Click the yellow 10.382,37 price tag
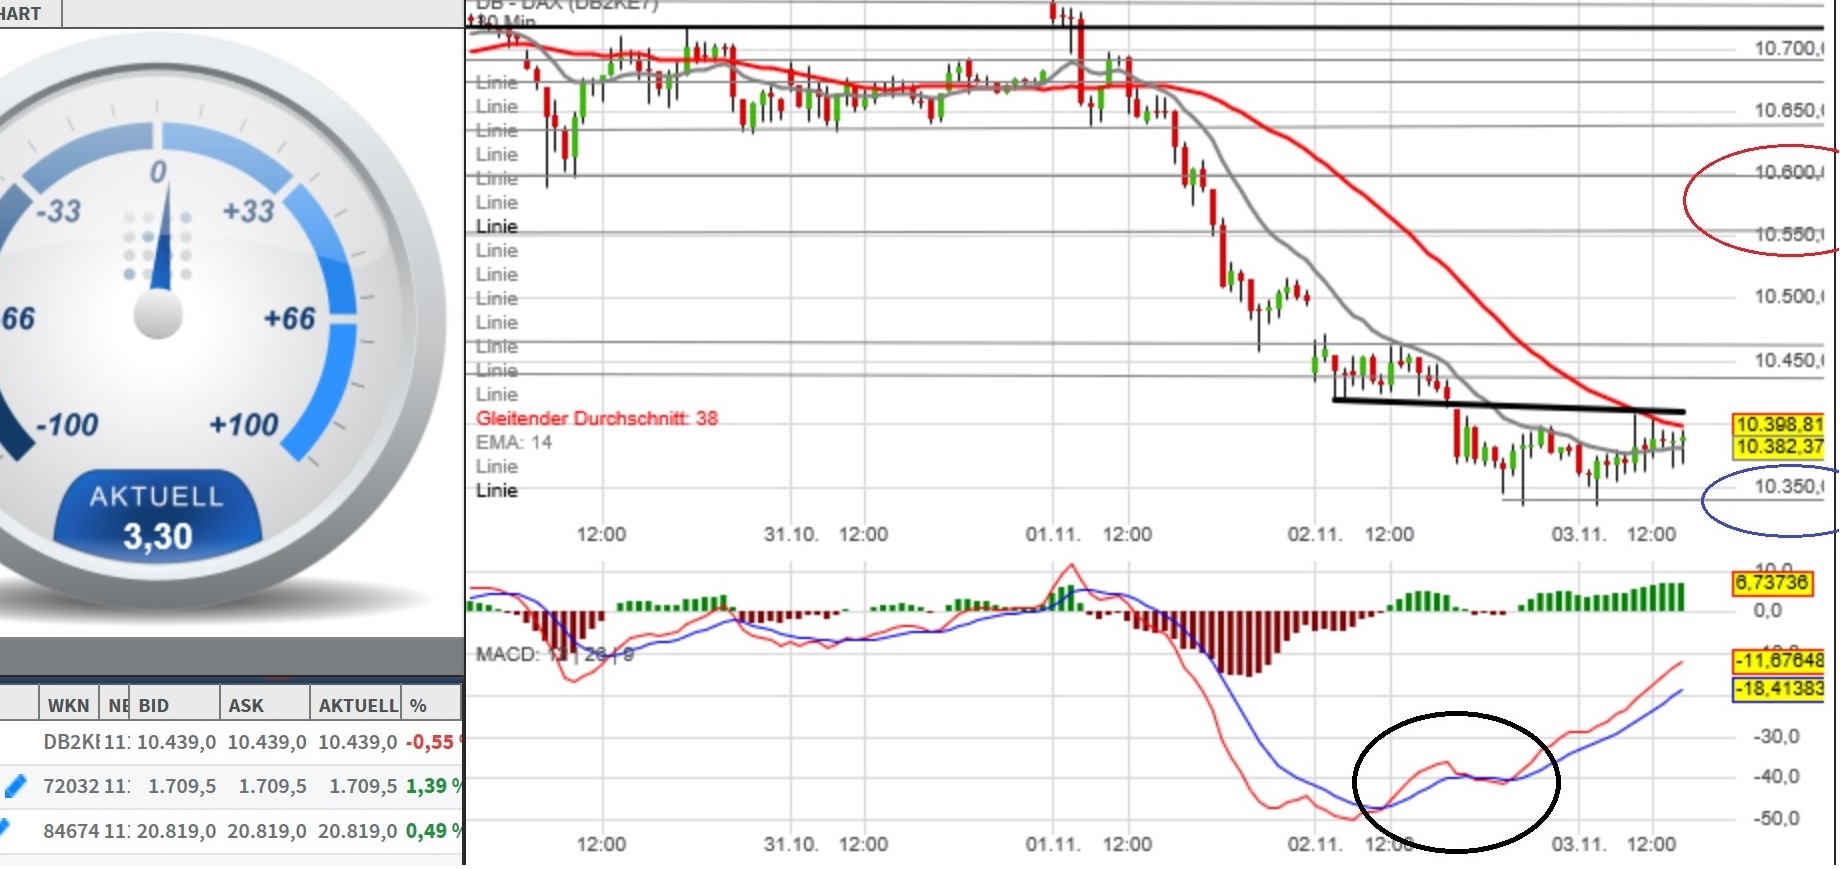Viewport: 1840px width, 870px height. 1779,446
